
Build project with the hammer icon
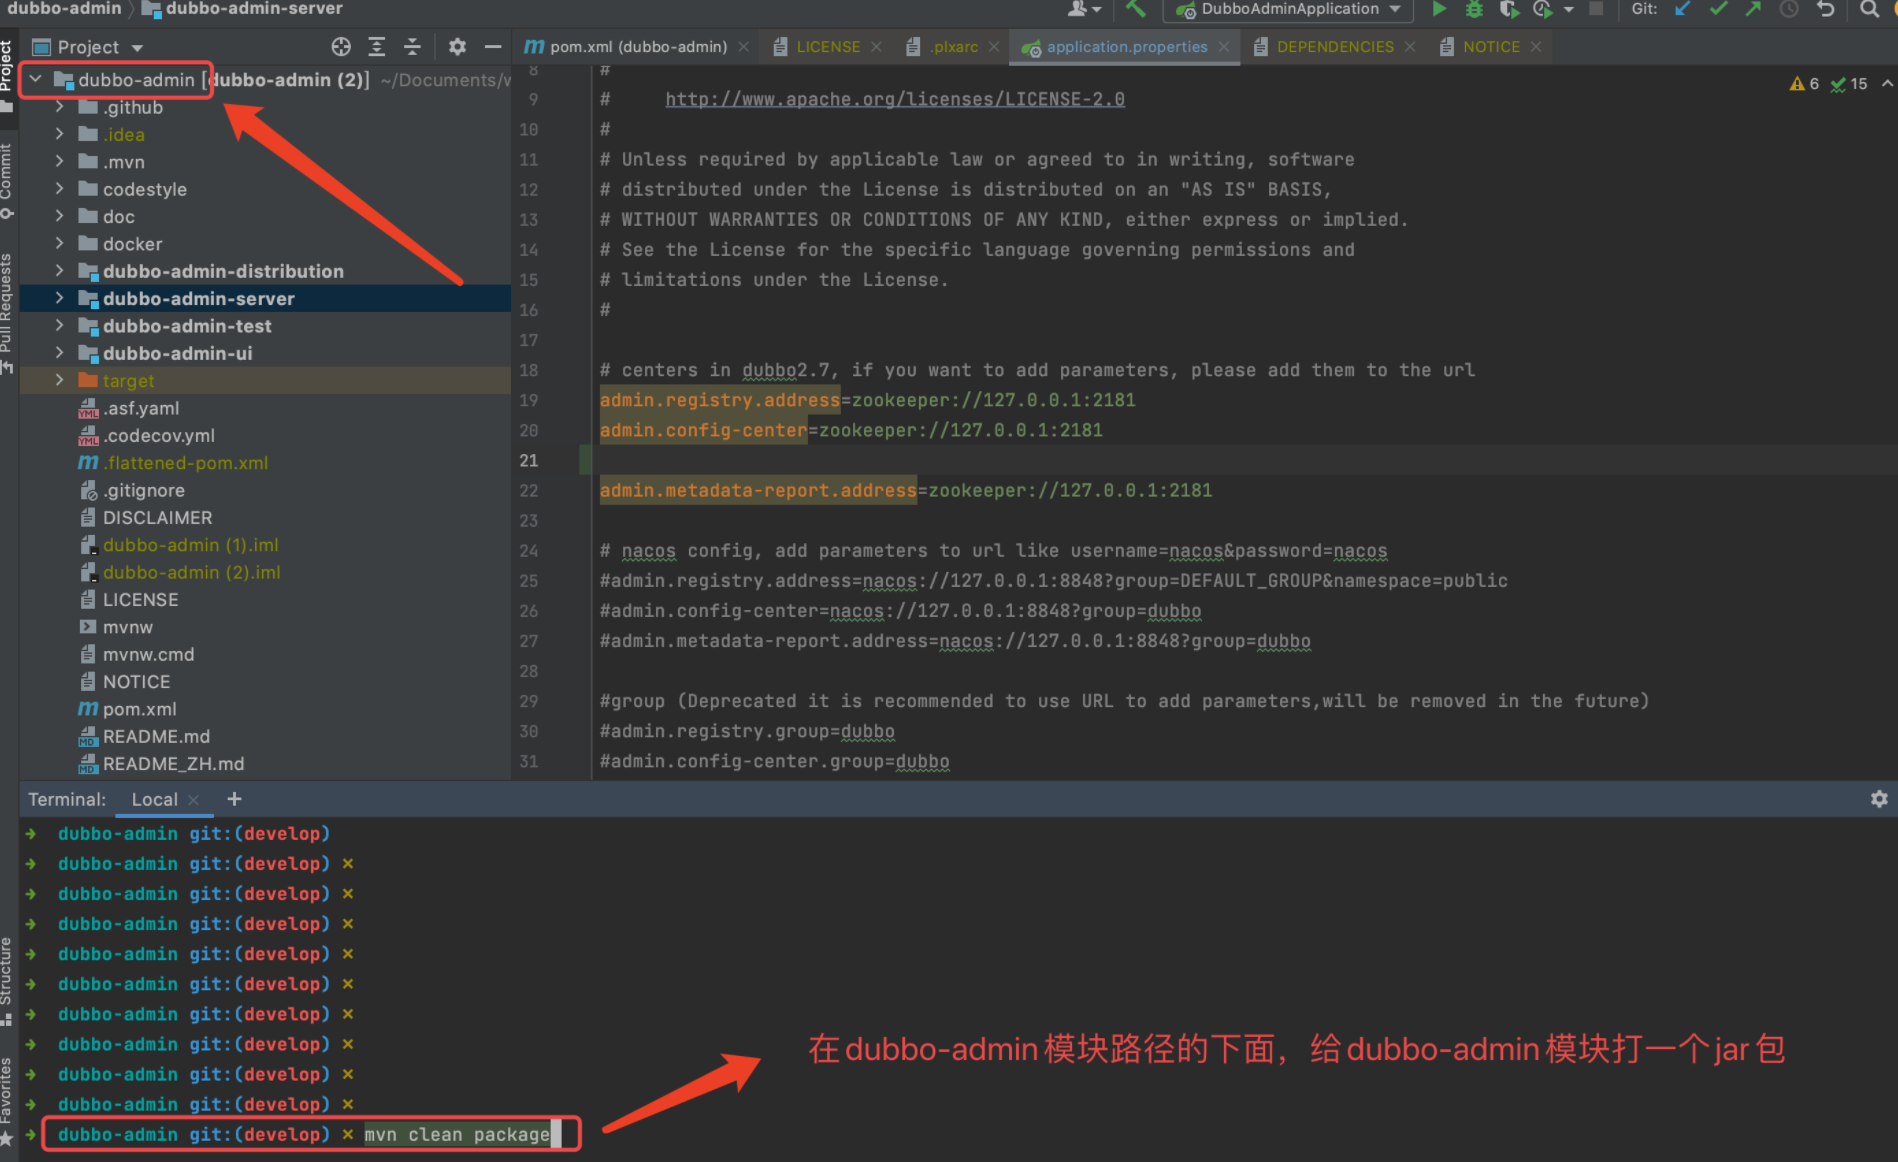[x=1136, y=9]
